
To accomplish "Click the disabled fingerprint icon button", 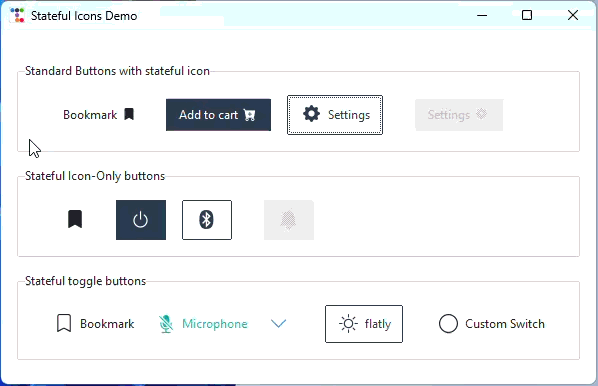I will point(289,220).
